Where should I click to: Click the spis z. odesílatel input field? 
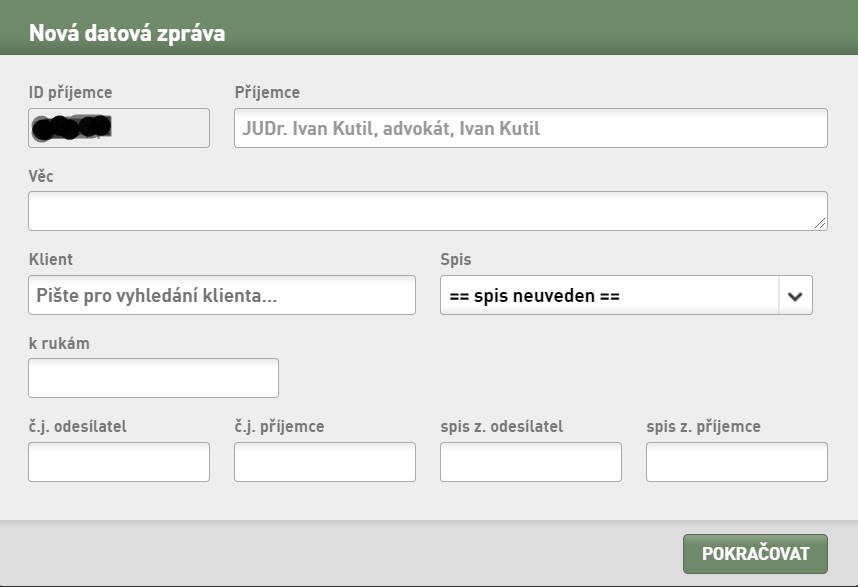(531, 462)
